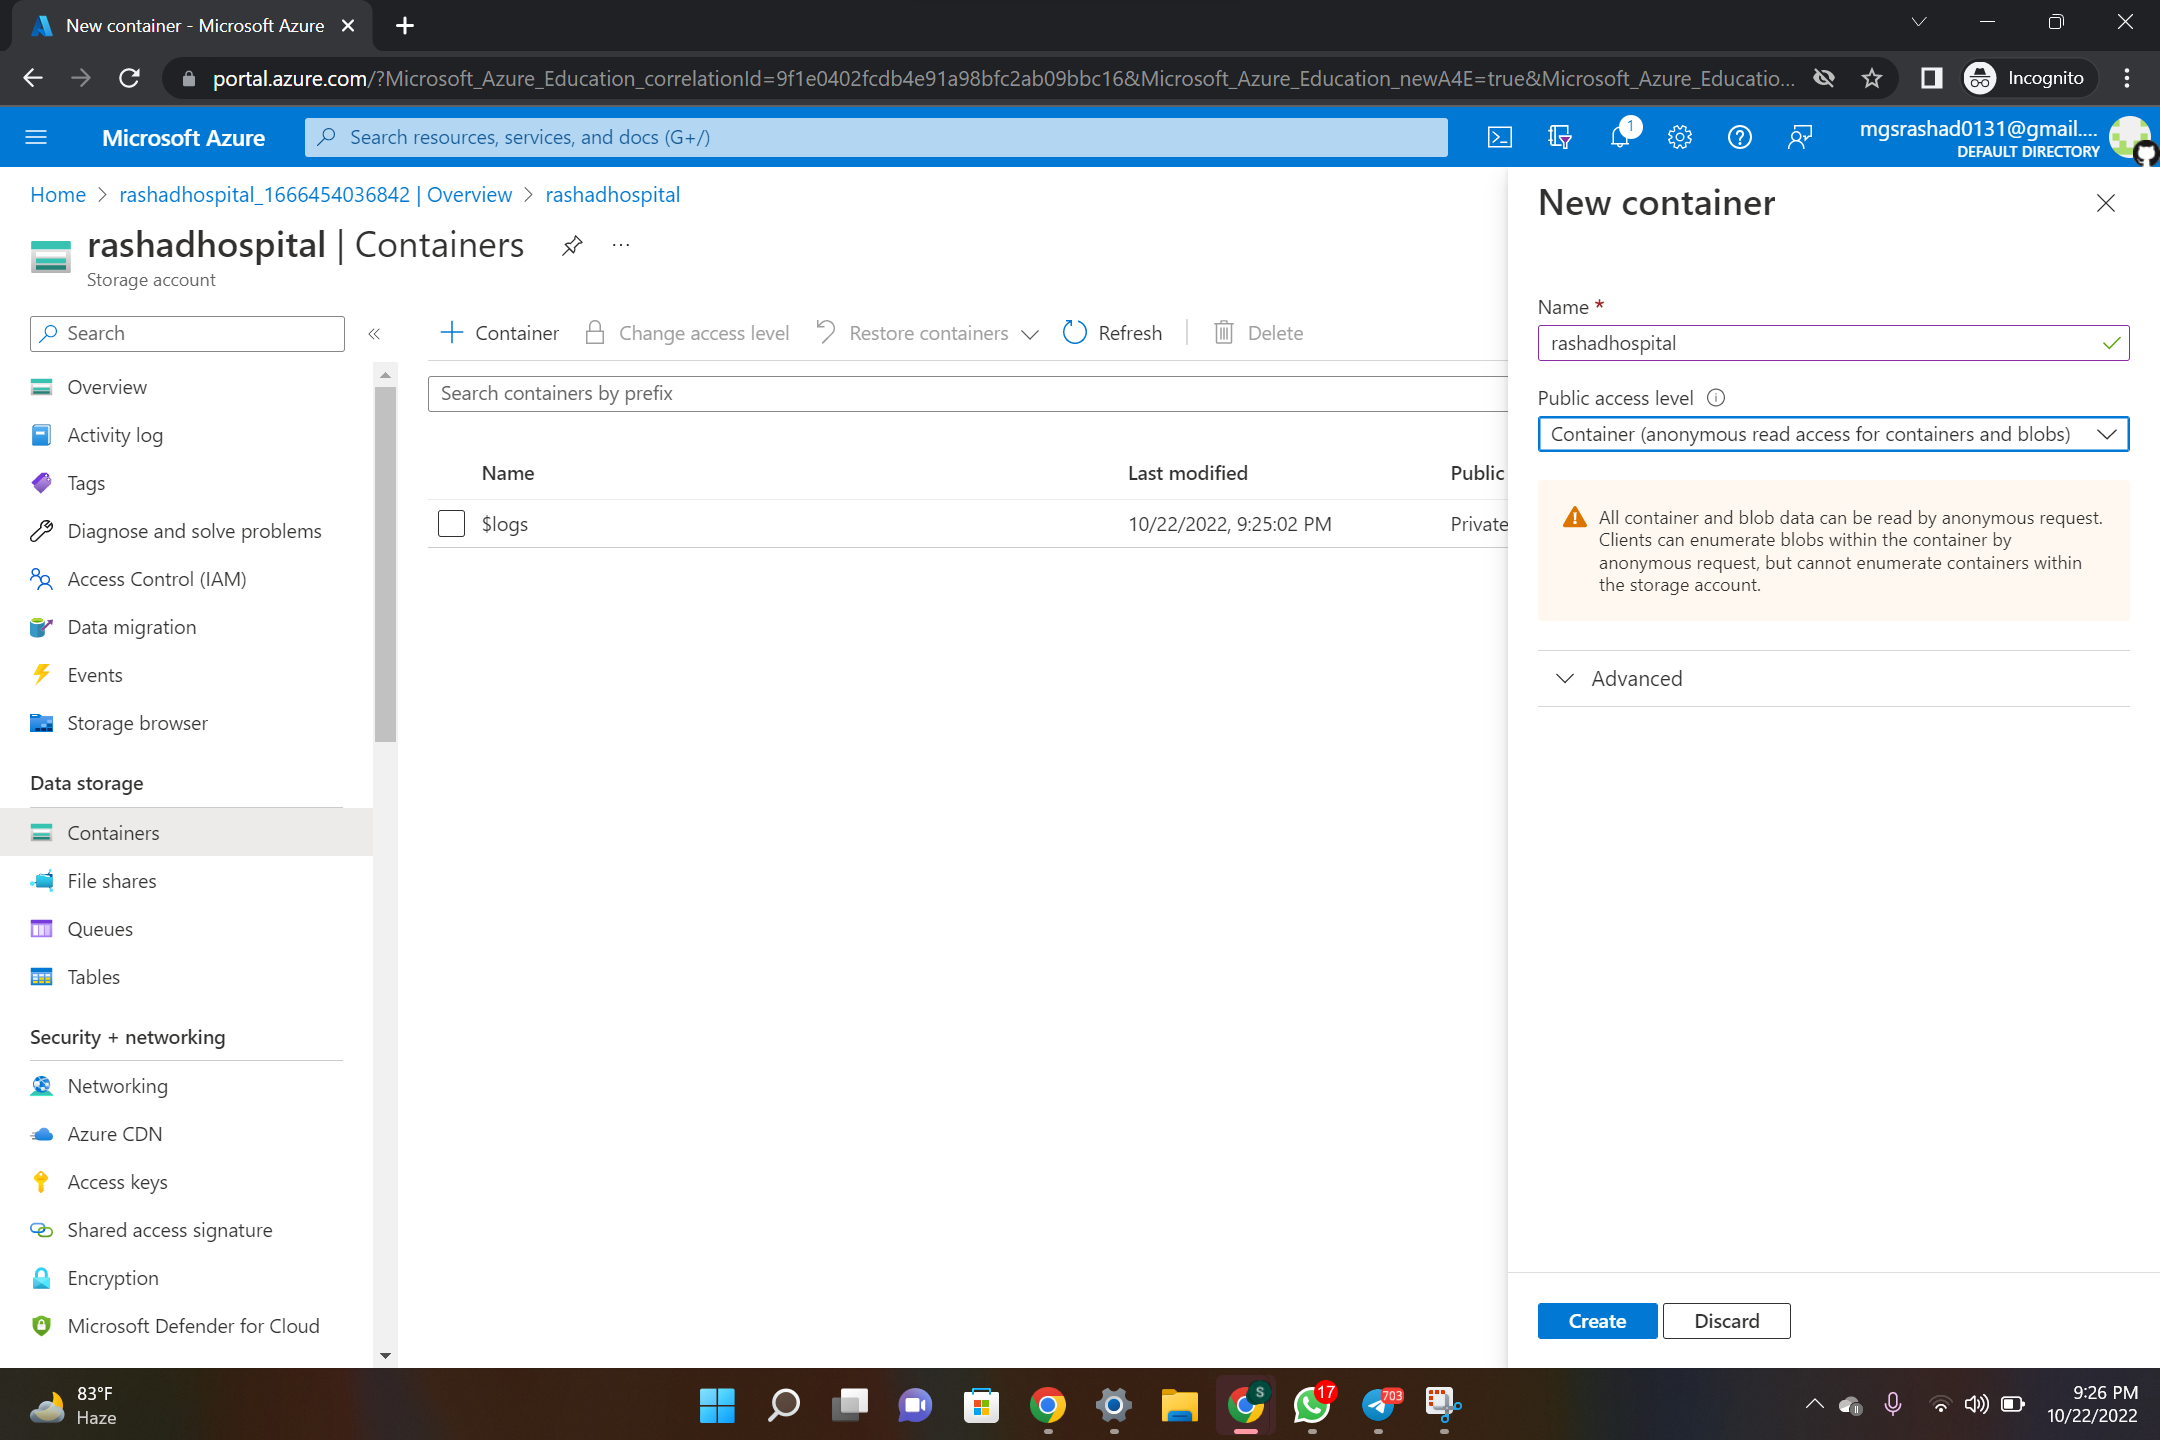Image resolution: width=2160 pixels, height=1440 pixels.
Task: Click the Home breadcrumb link
Action: click(x=57, y=195)
